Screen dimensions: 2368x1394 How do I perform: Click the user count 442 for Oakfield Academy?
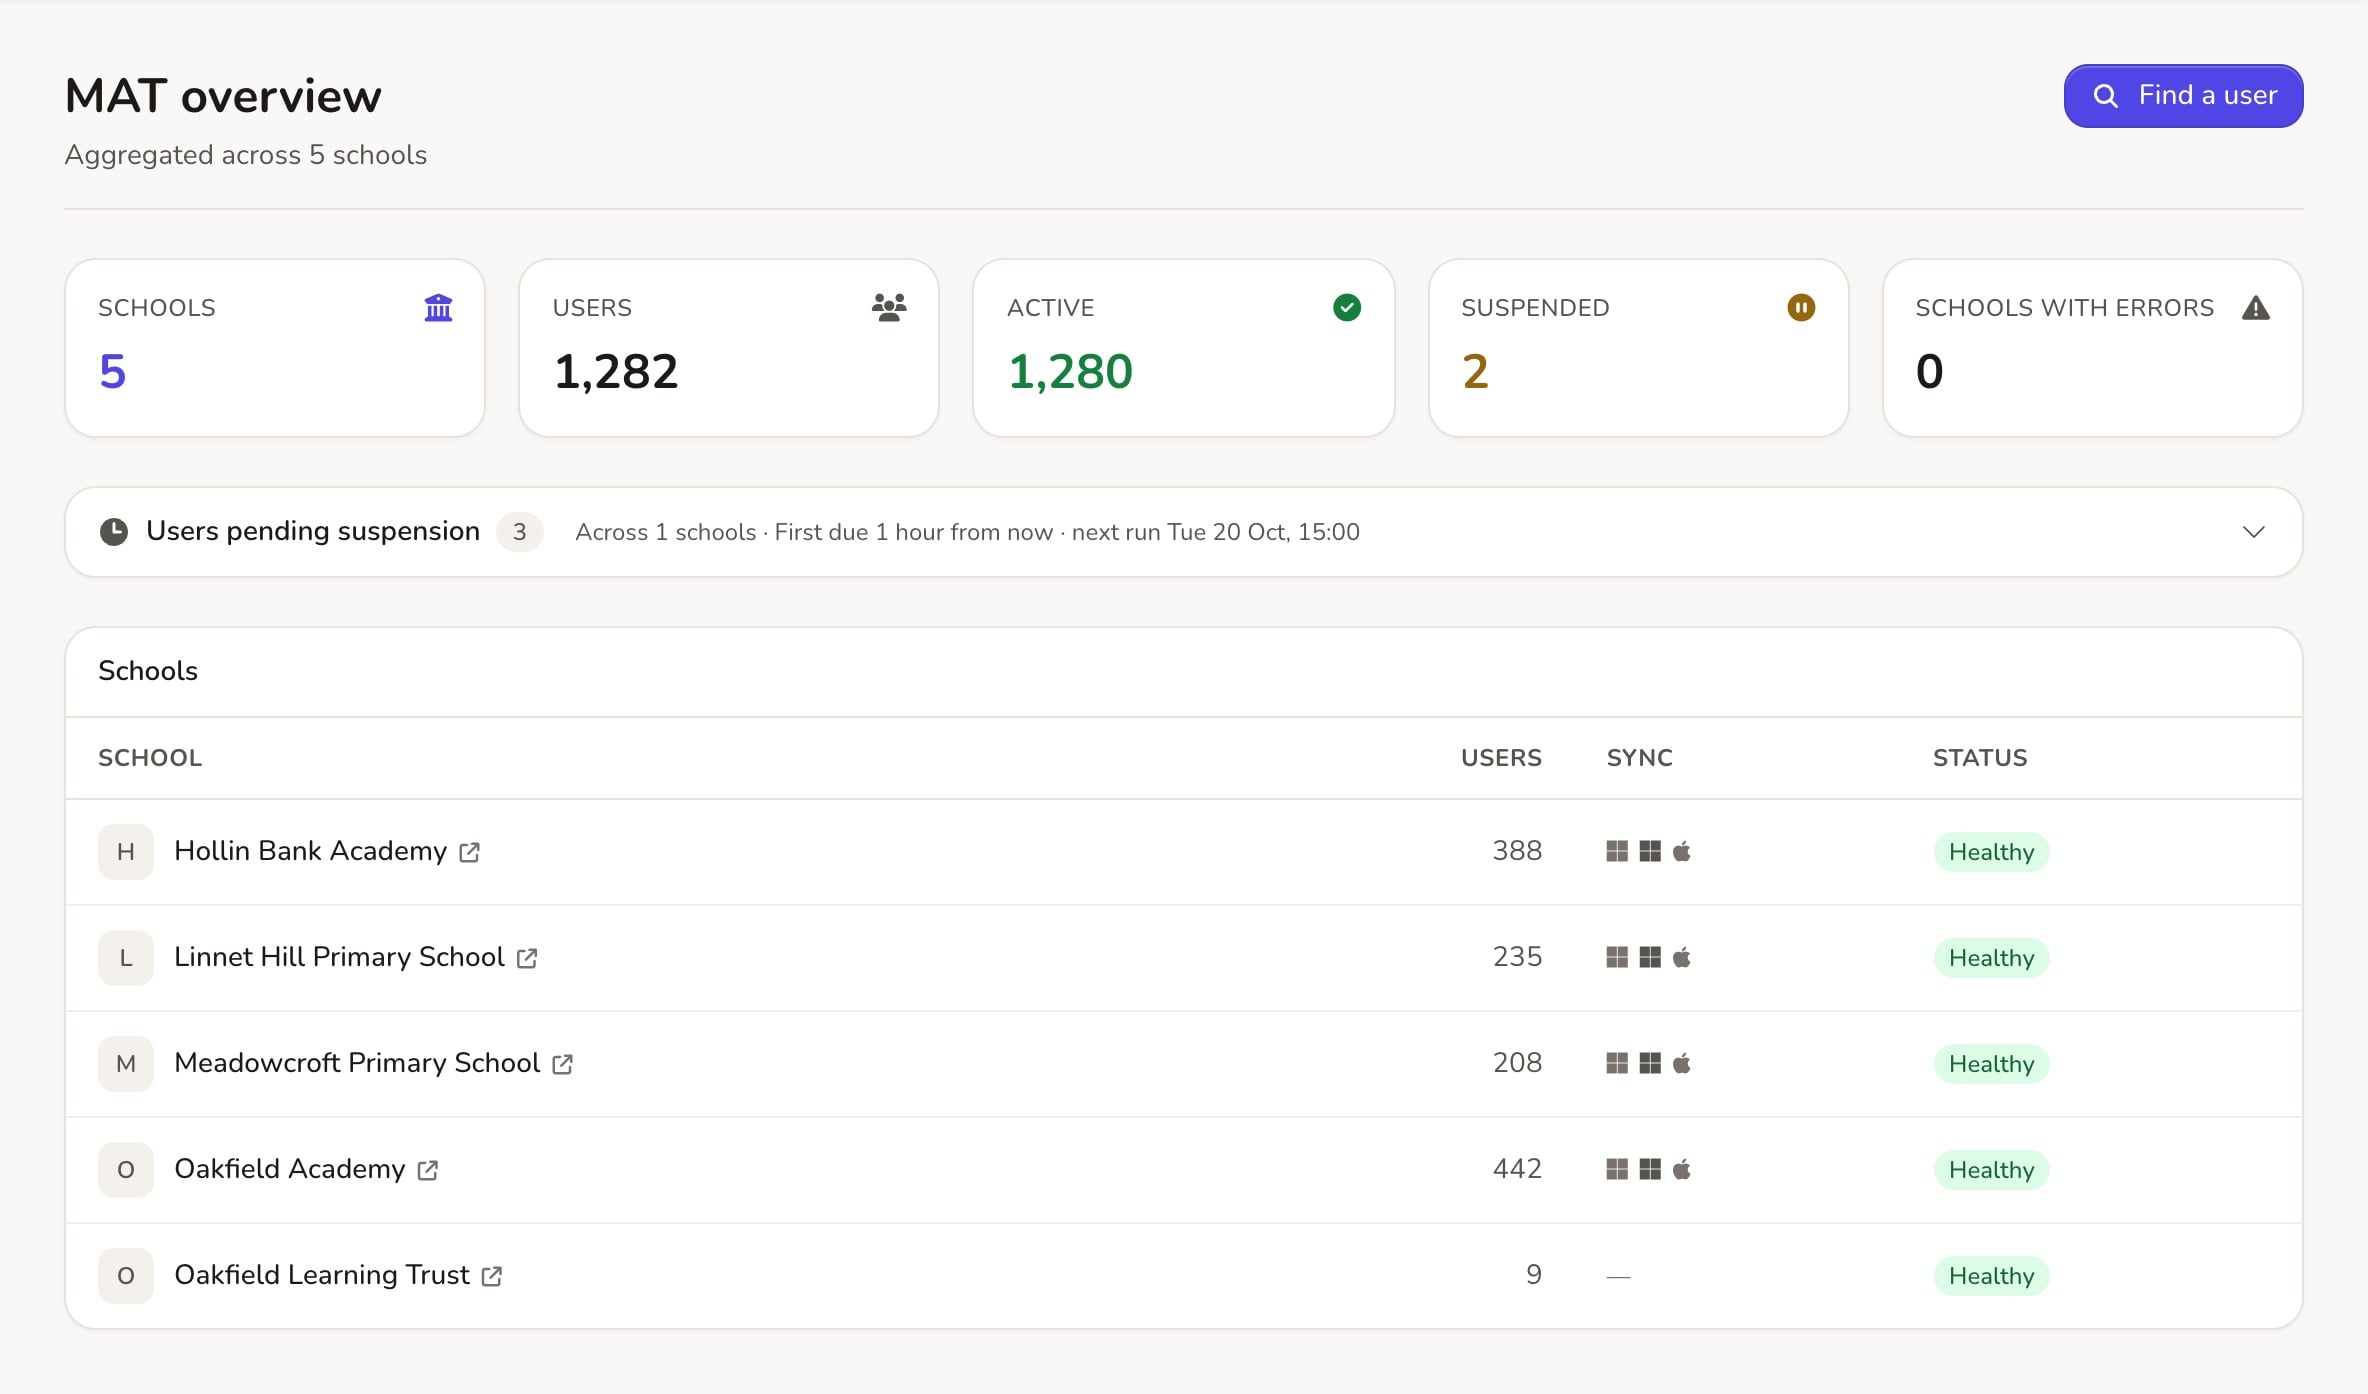(1517, 1169)
